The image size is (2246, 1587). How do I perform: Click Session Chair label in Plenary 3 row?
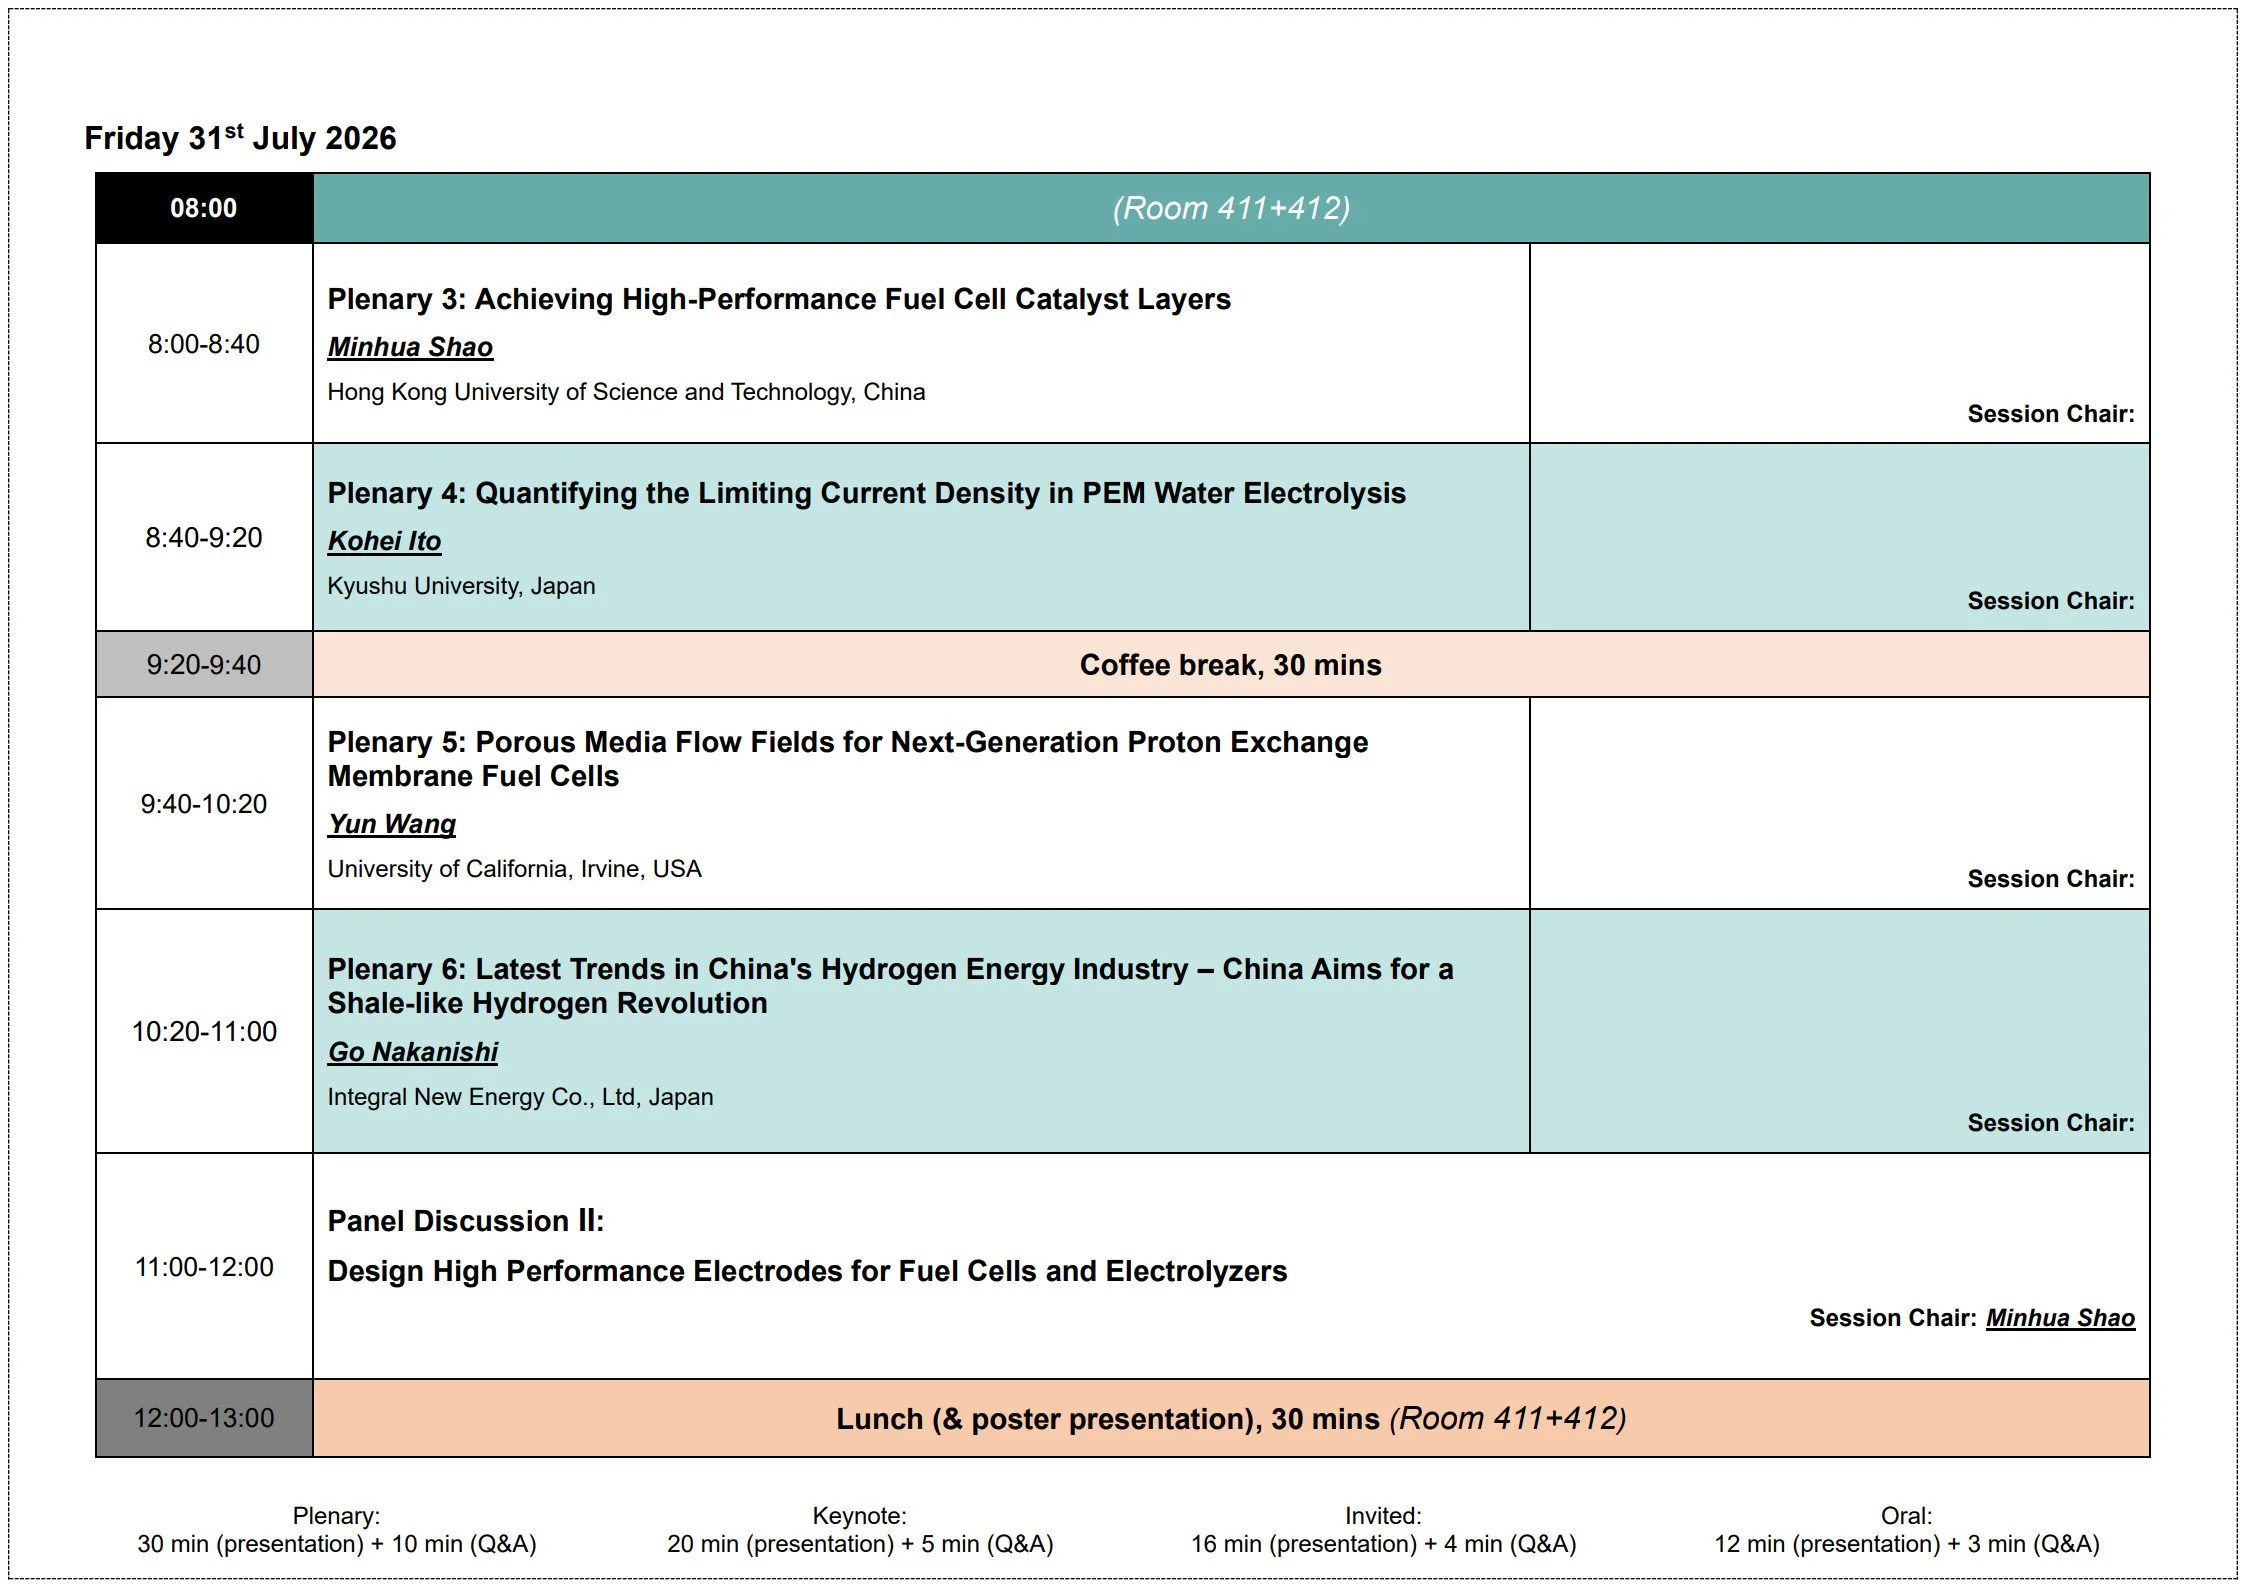2050,414
